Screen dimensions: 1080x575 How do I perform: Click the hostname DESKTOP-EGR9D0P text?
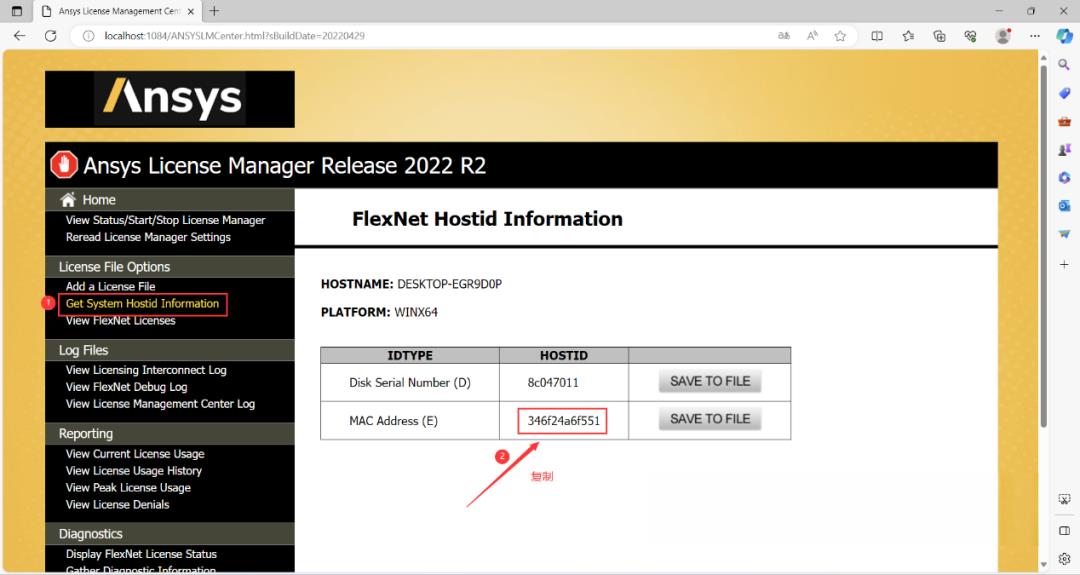450,284
